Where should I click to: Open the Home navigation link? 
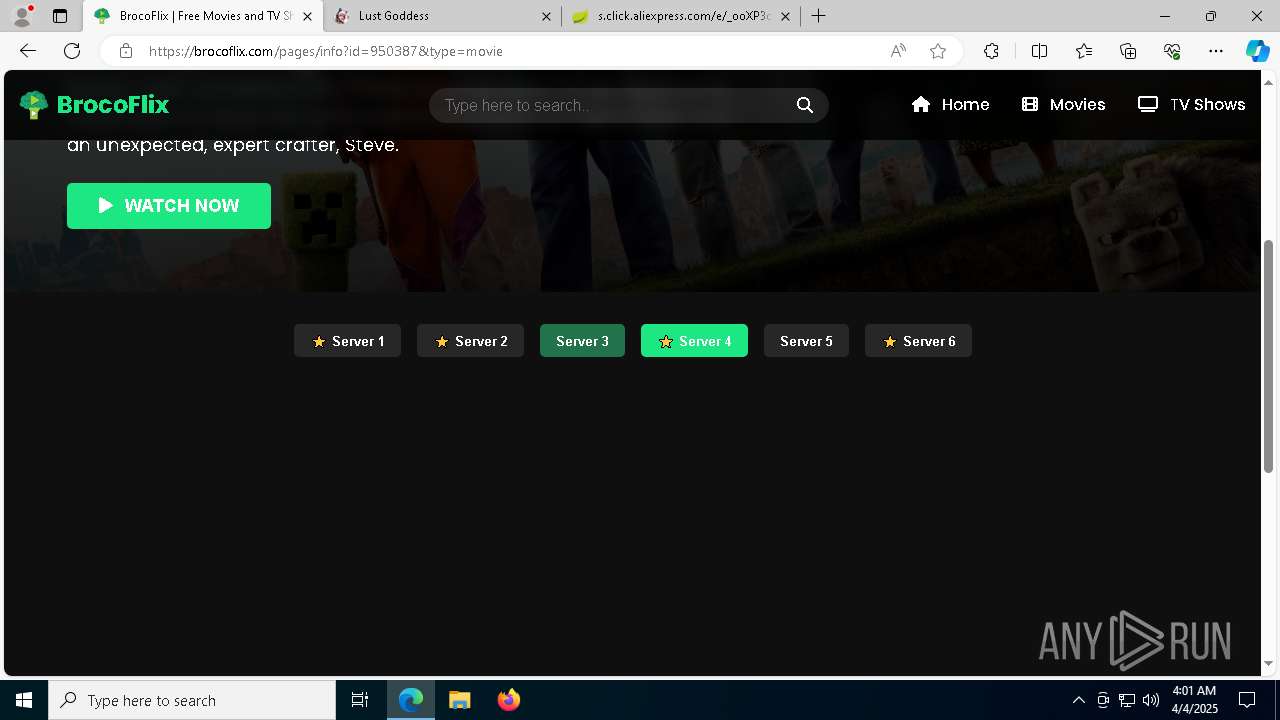(x=950, y=104)
